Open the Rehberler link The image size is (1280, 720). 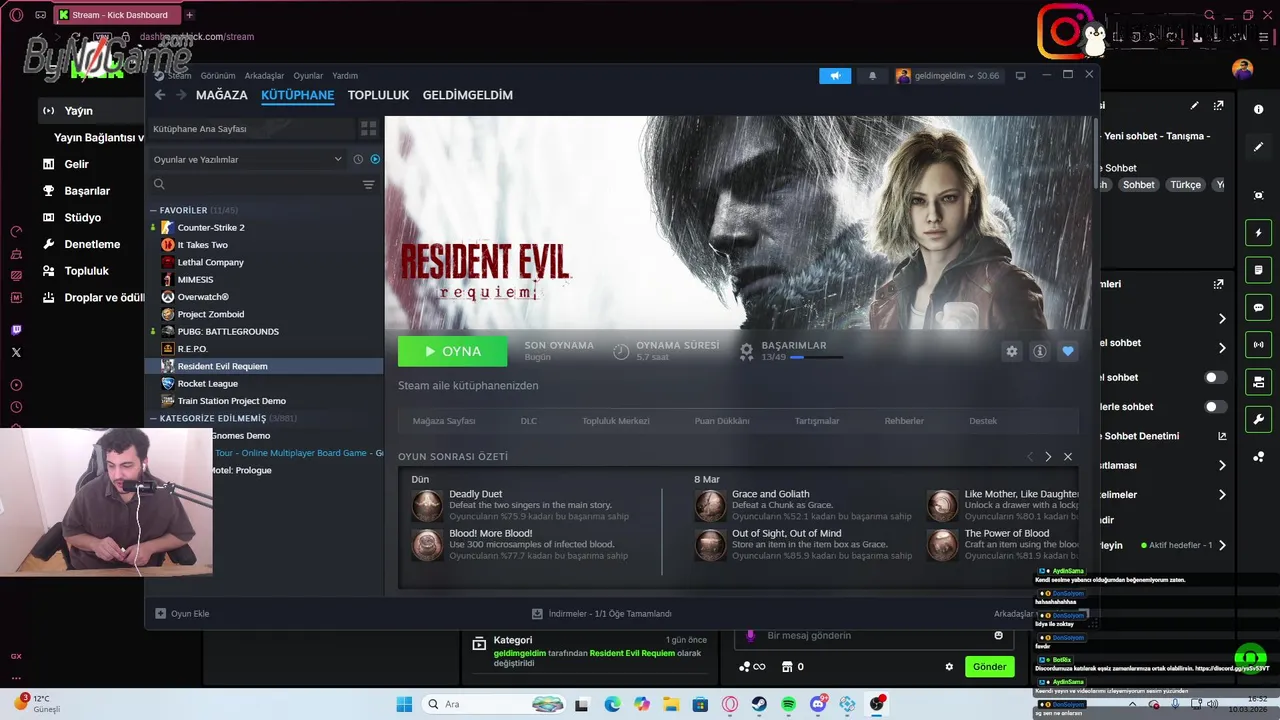[x=904, y=421]
